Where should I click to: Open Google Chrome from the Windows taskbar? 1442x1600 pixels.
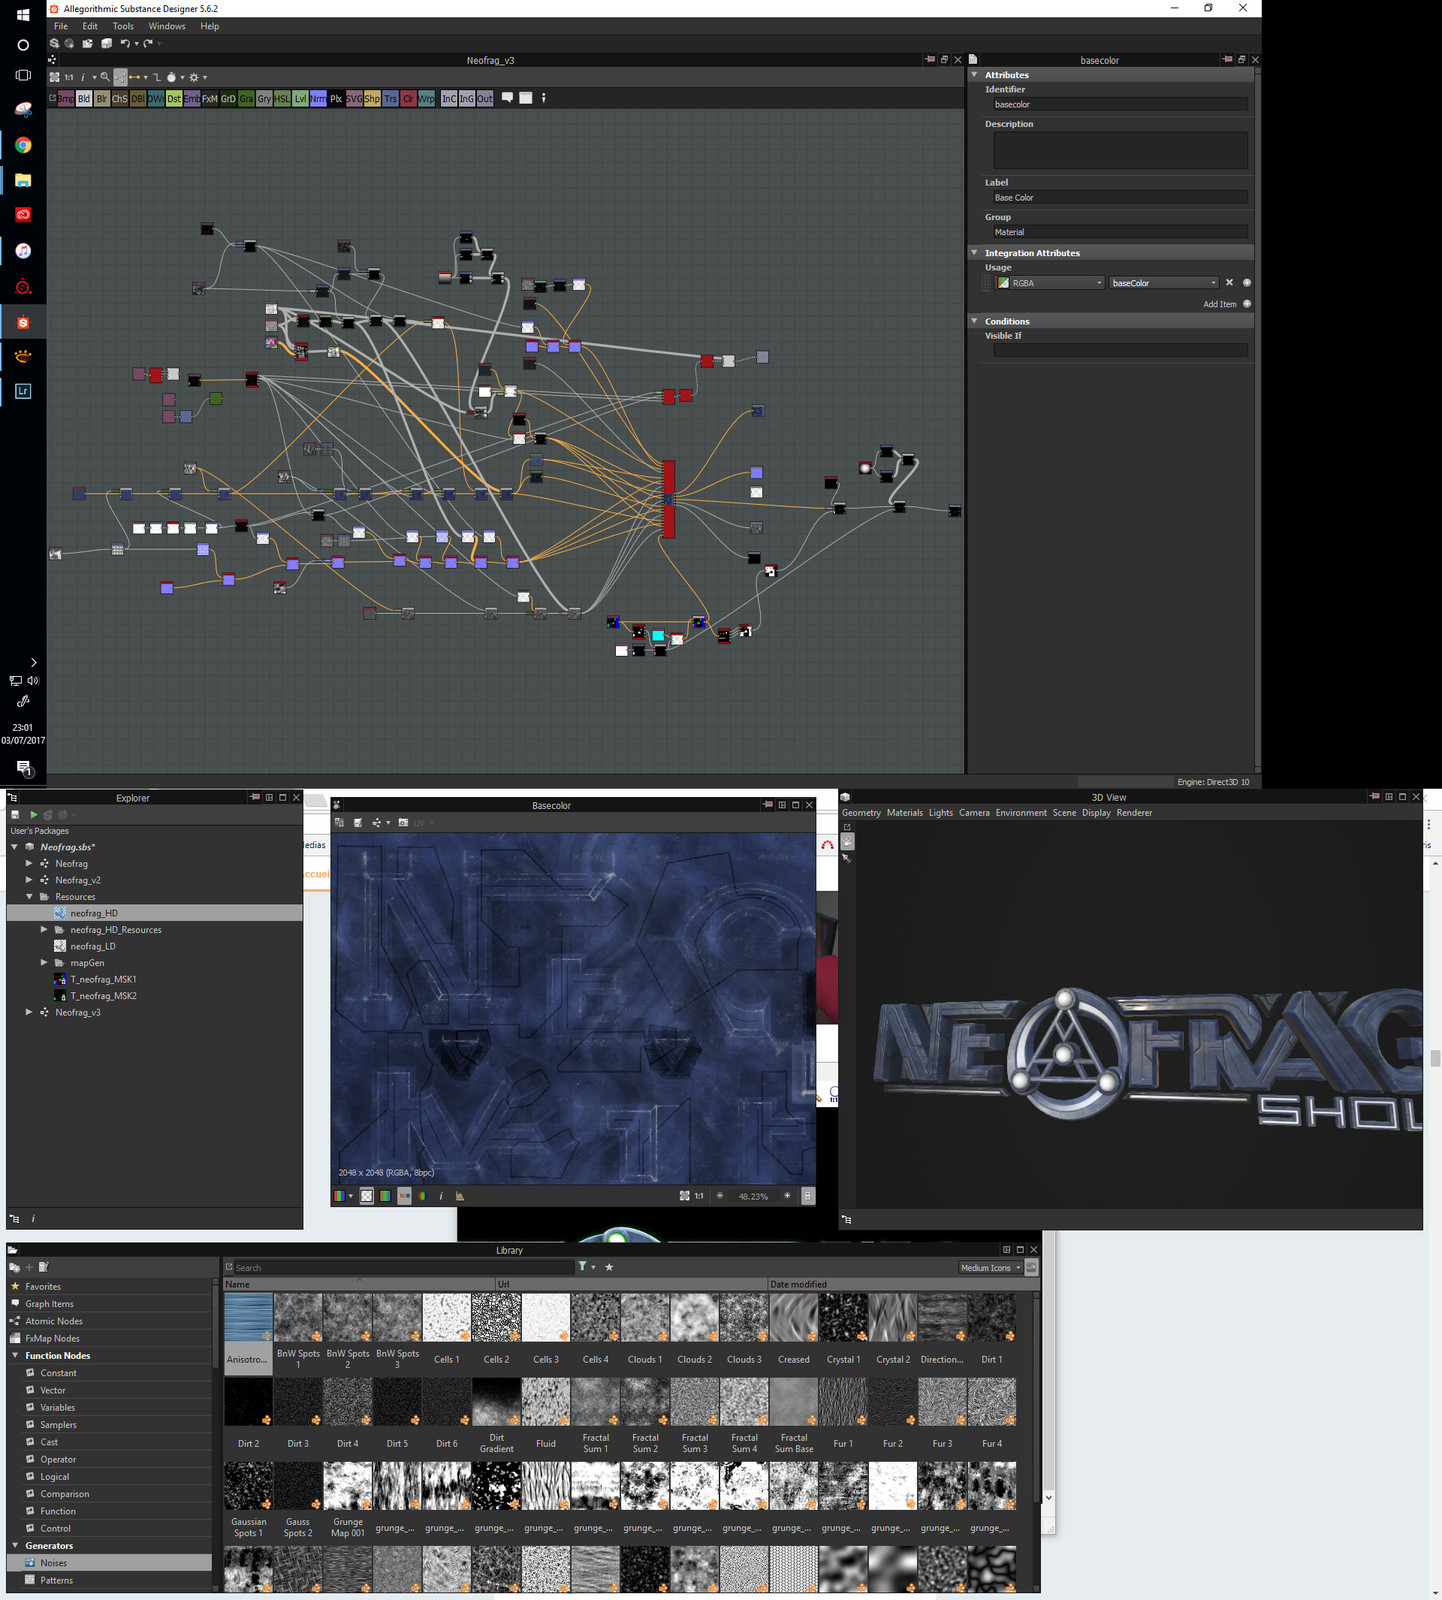pos(23,145)
